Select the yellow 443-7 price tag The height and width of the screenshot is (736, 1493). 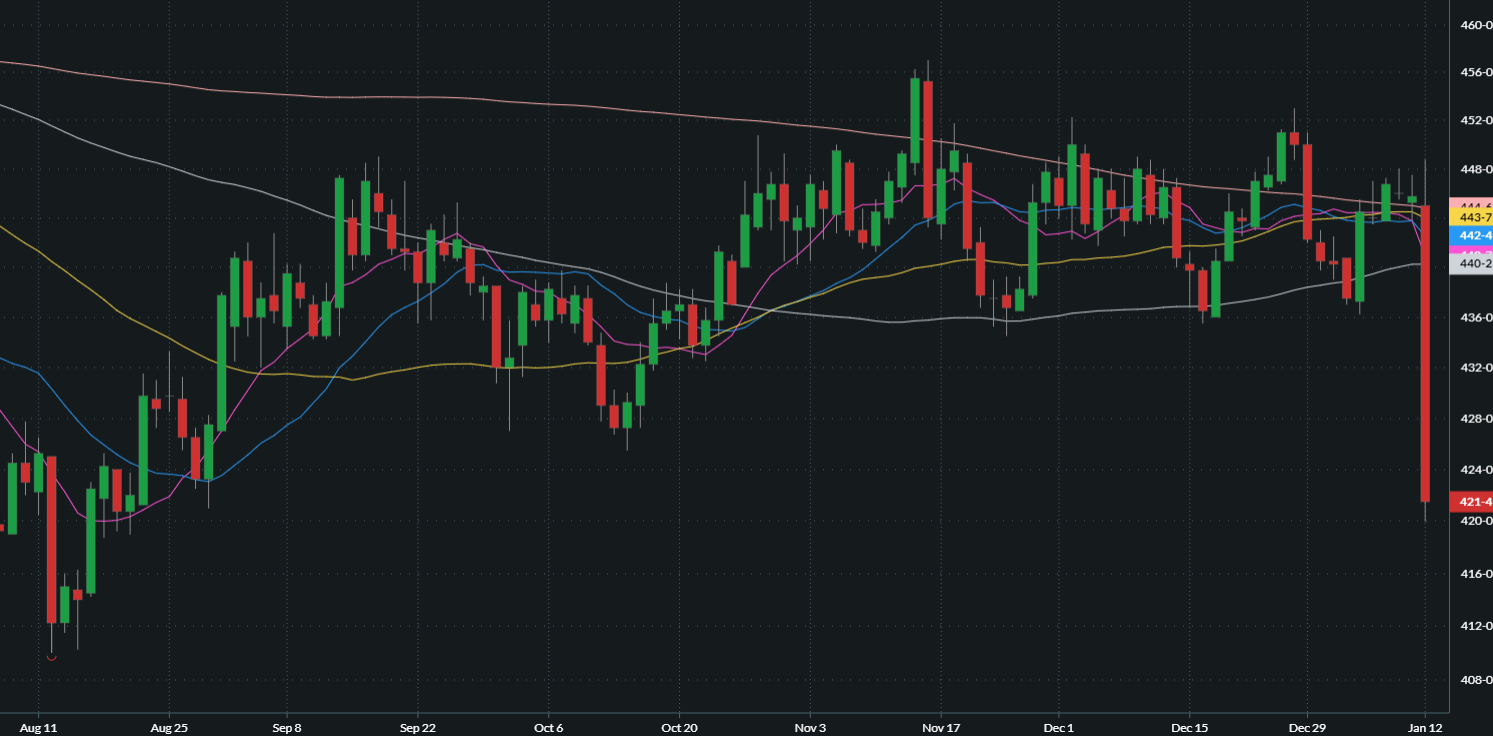(1471, 217)
